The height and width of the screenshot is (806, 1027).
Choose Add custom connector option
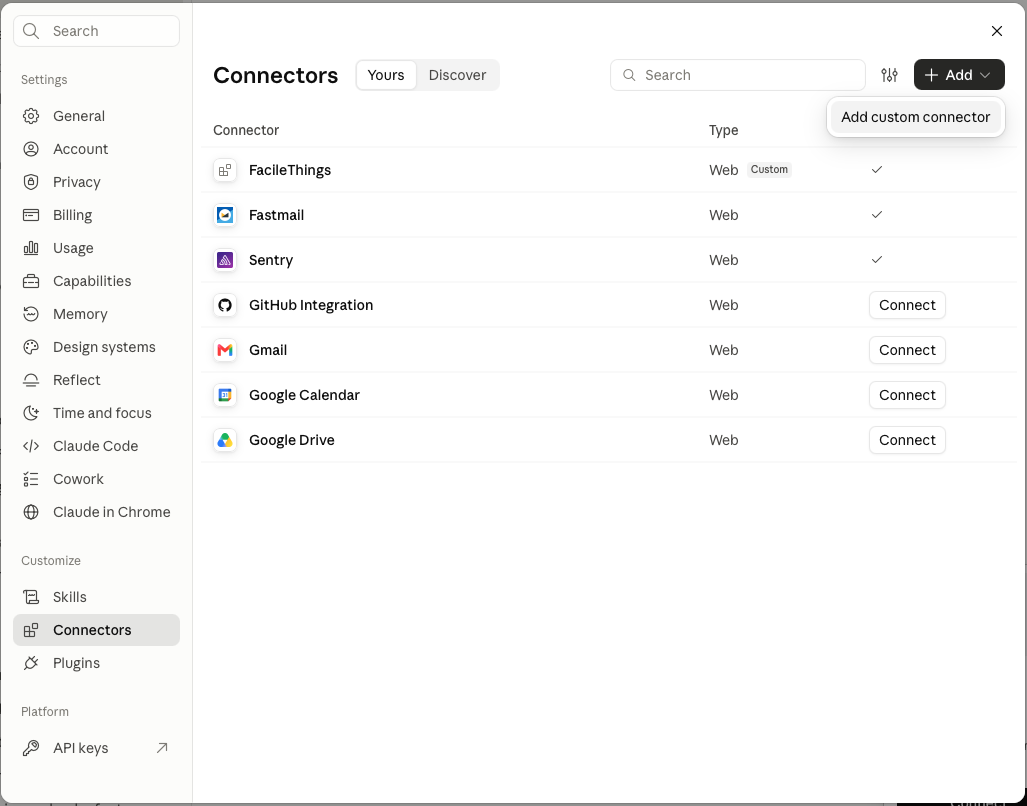click(915, 117)
